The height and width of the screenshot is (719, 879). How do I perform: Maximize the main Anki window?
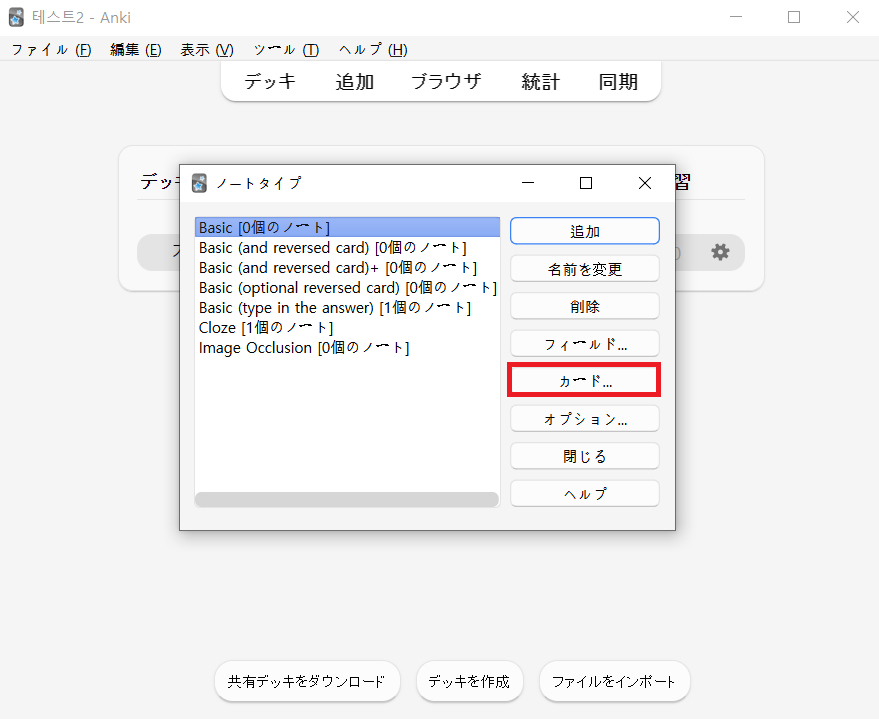pos(794,17)
